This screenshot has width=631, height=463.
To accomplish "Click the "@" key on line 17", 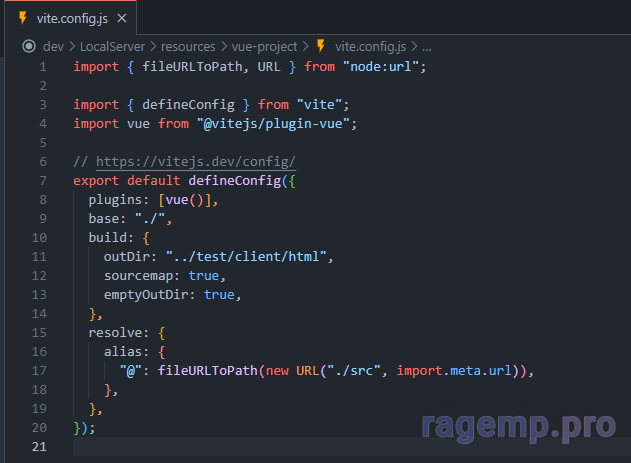I will pyautogui.click(x=130, y=371).
